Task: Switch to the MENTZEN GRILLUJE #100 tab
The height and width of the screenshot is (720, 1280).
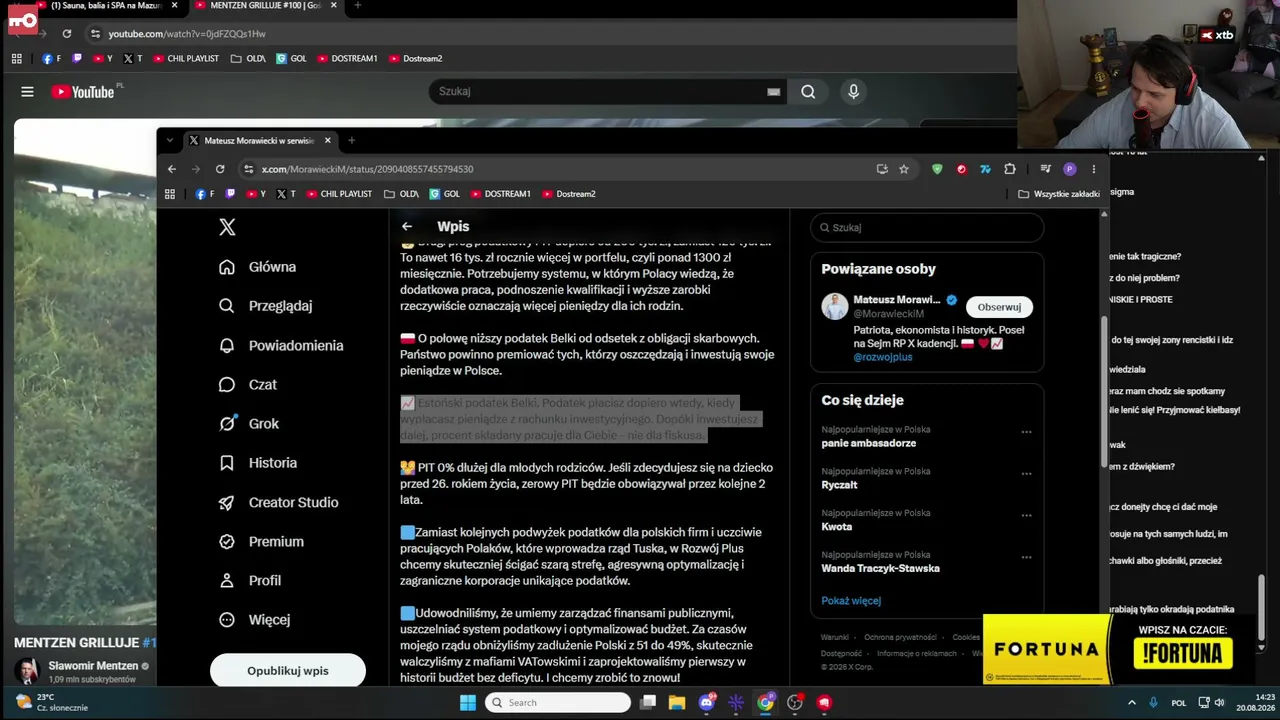Action: tap(265, 6)
